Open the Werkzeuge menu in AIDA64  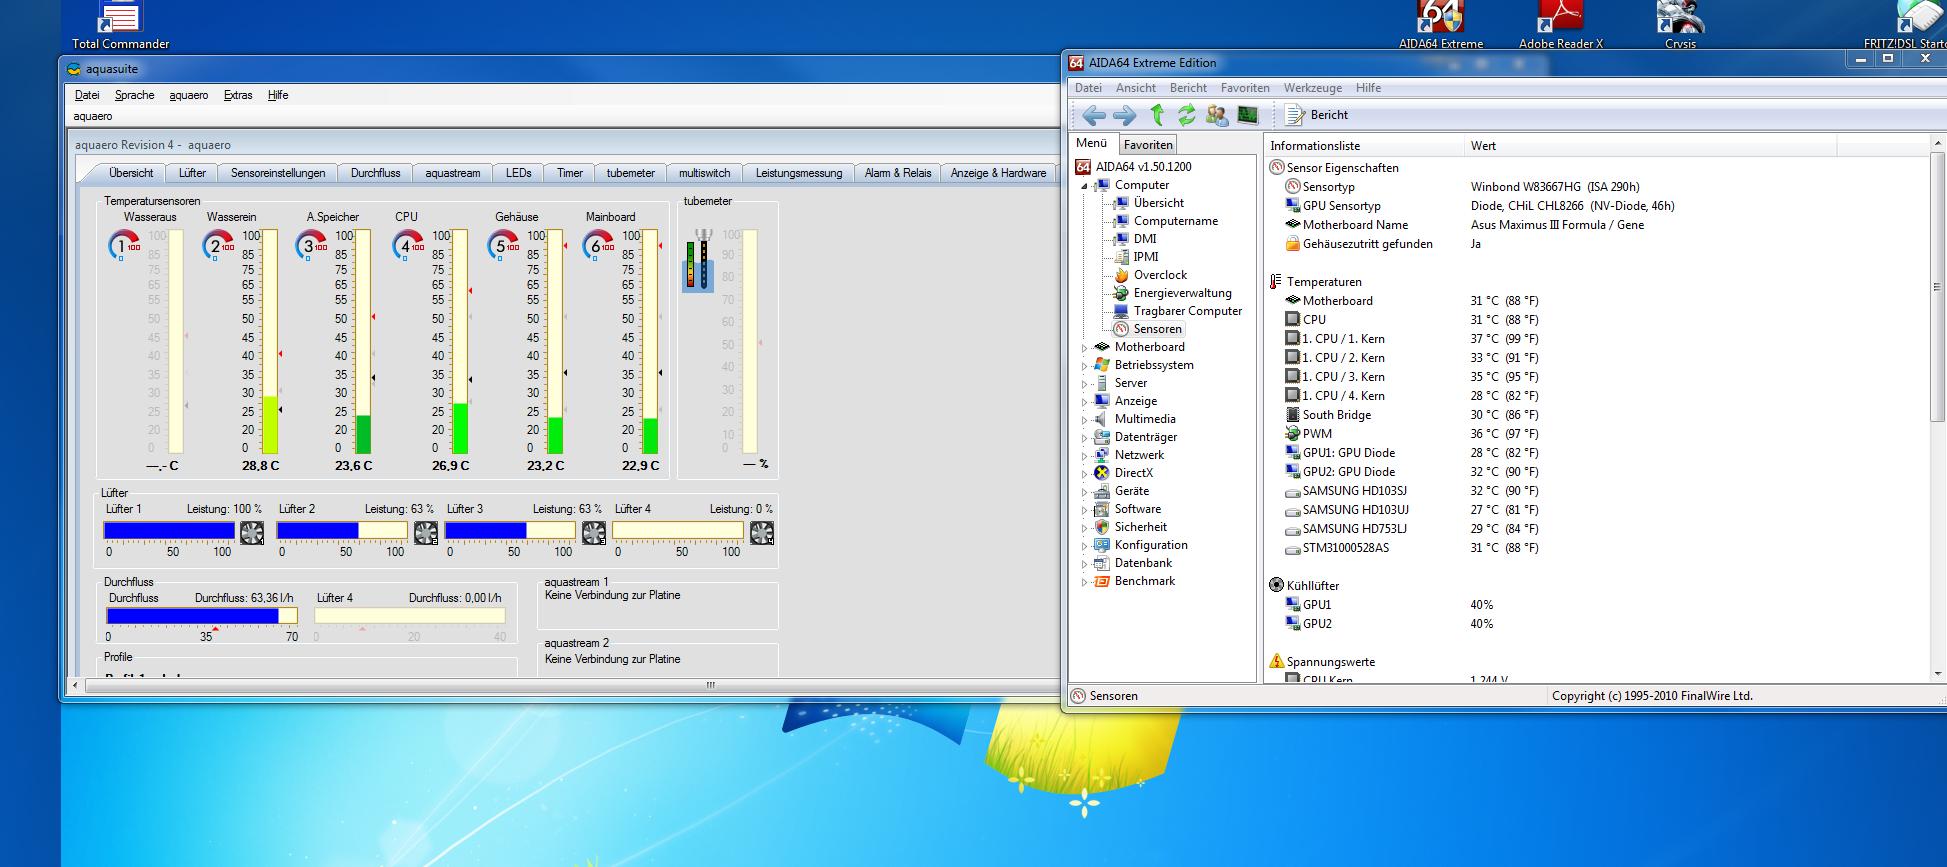click(1312, 88)
